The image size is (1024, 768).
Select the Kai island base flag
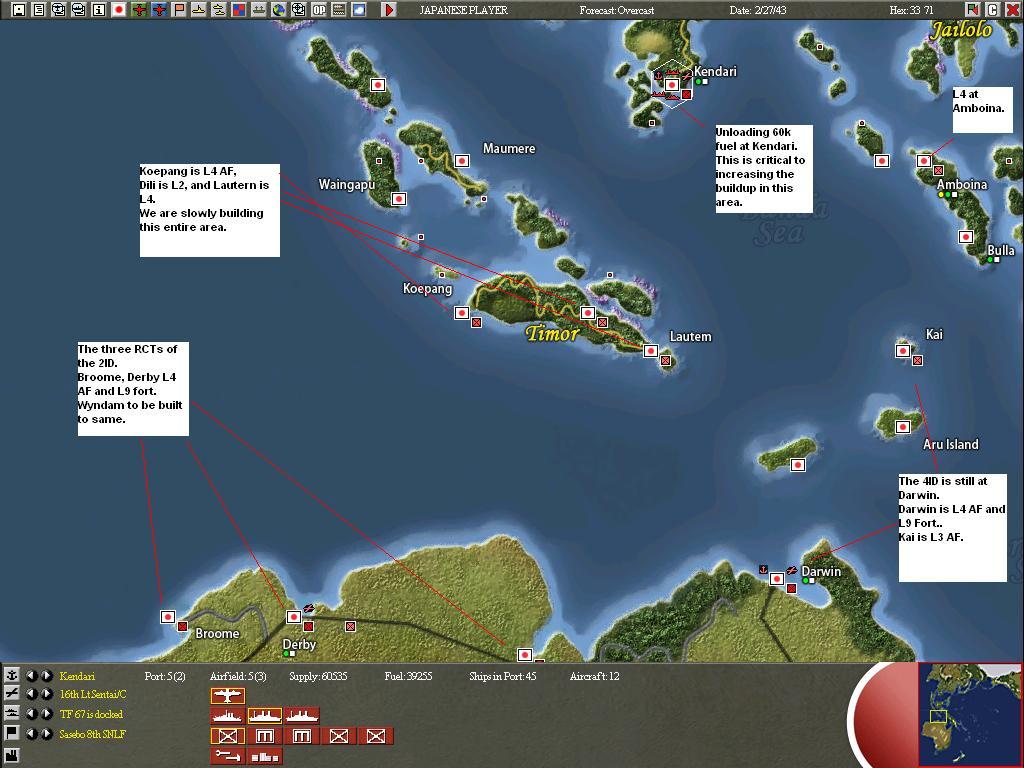point(903,351)
